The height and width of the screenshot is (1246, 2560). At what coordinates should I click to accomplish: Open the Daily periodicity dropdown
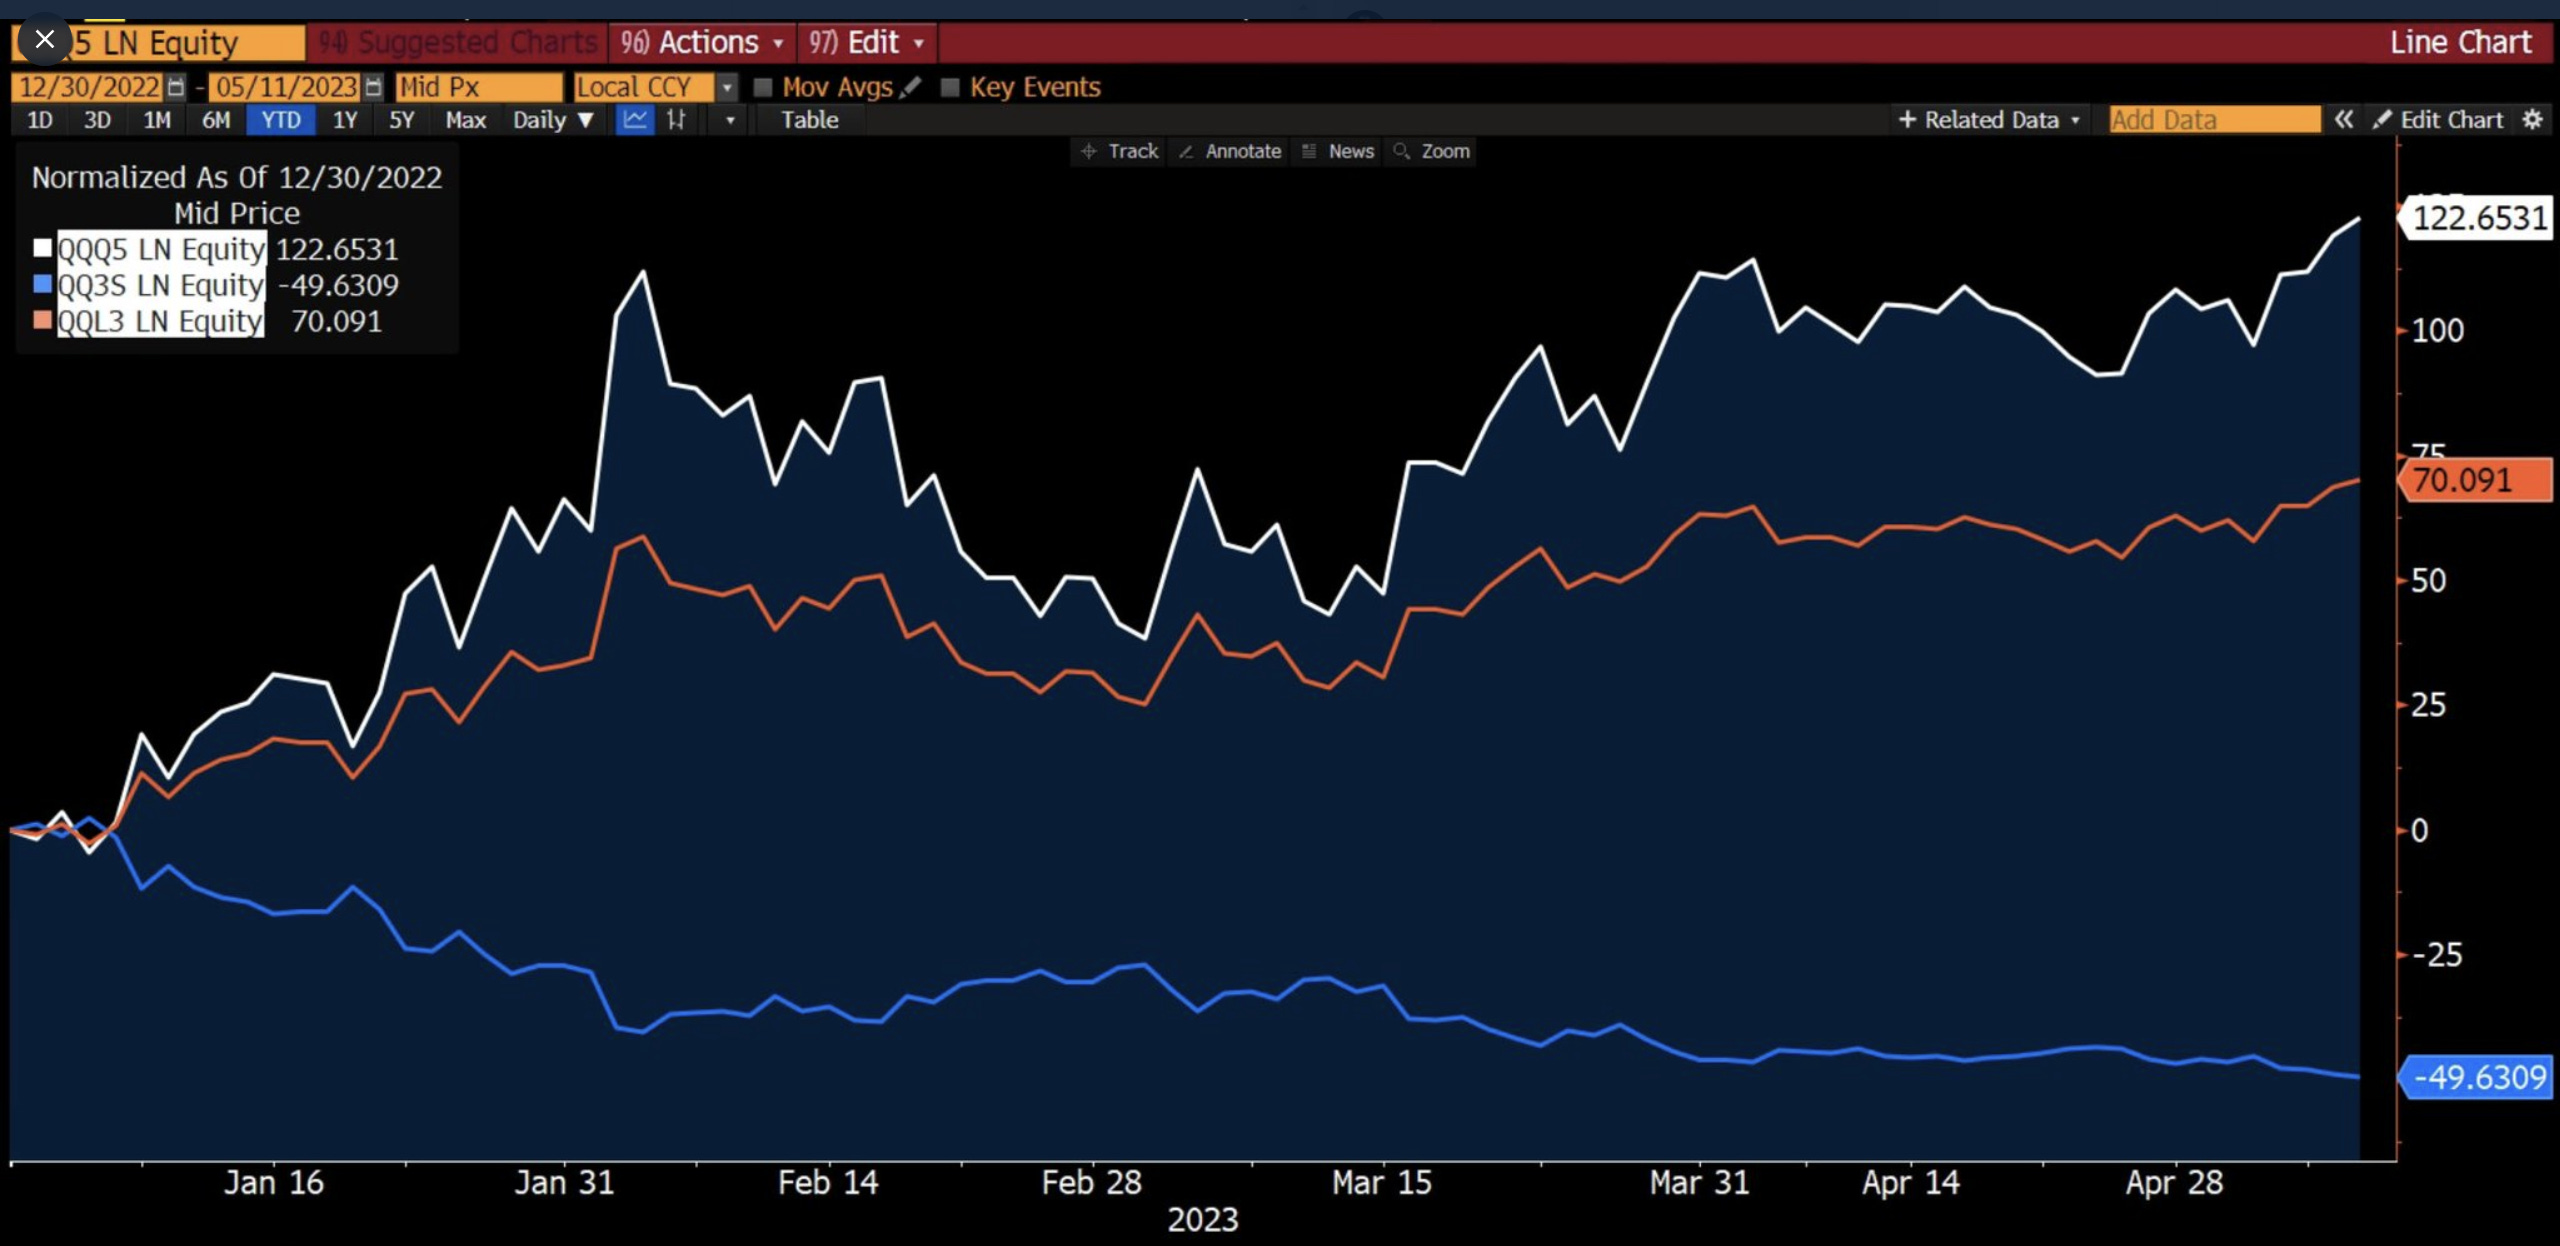click(x=552, y=120)
